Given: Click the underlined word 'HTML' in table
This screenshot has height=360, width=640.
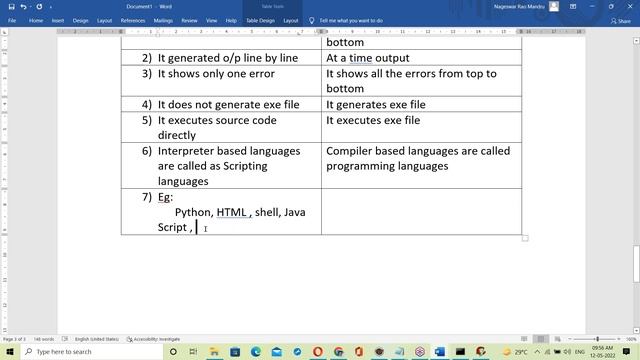Looking at the screenshot, I should pyautogui.click(x=231, y=212).
